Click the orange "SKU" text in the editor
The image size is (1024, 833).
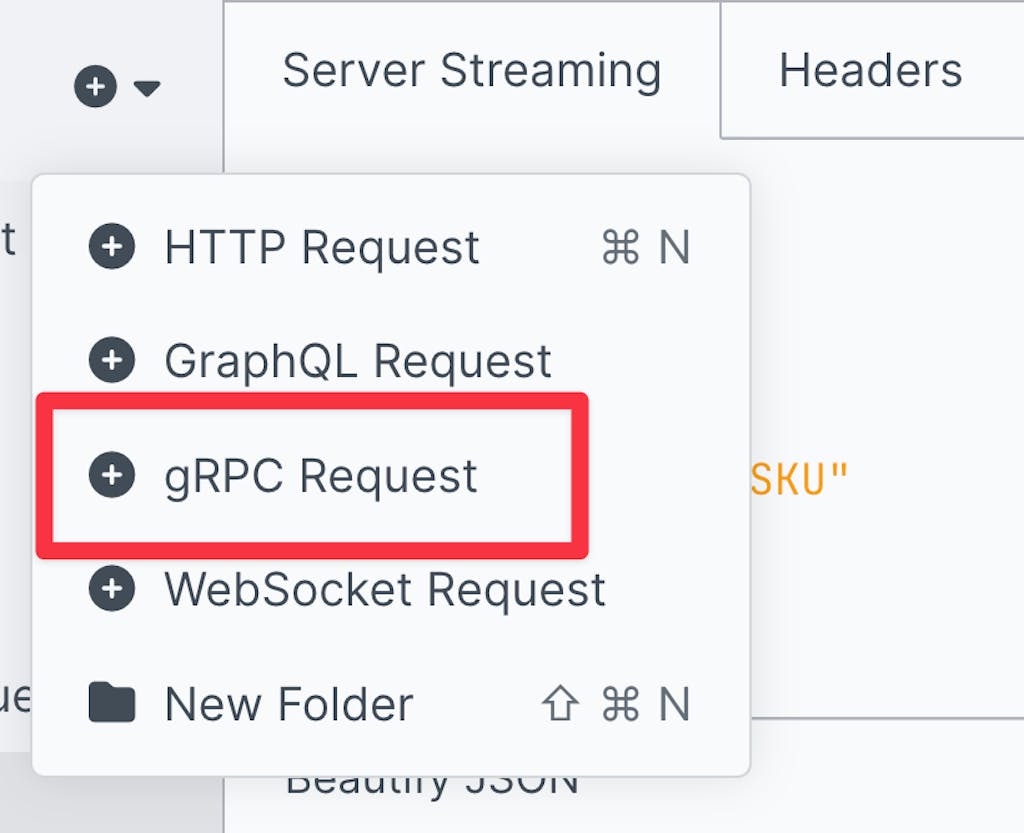click(798, 480)
